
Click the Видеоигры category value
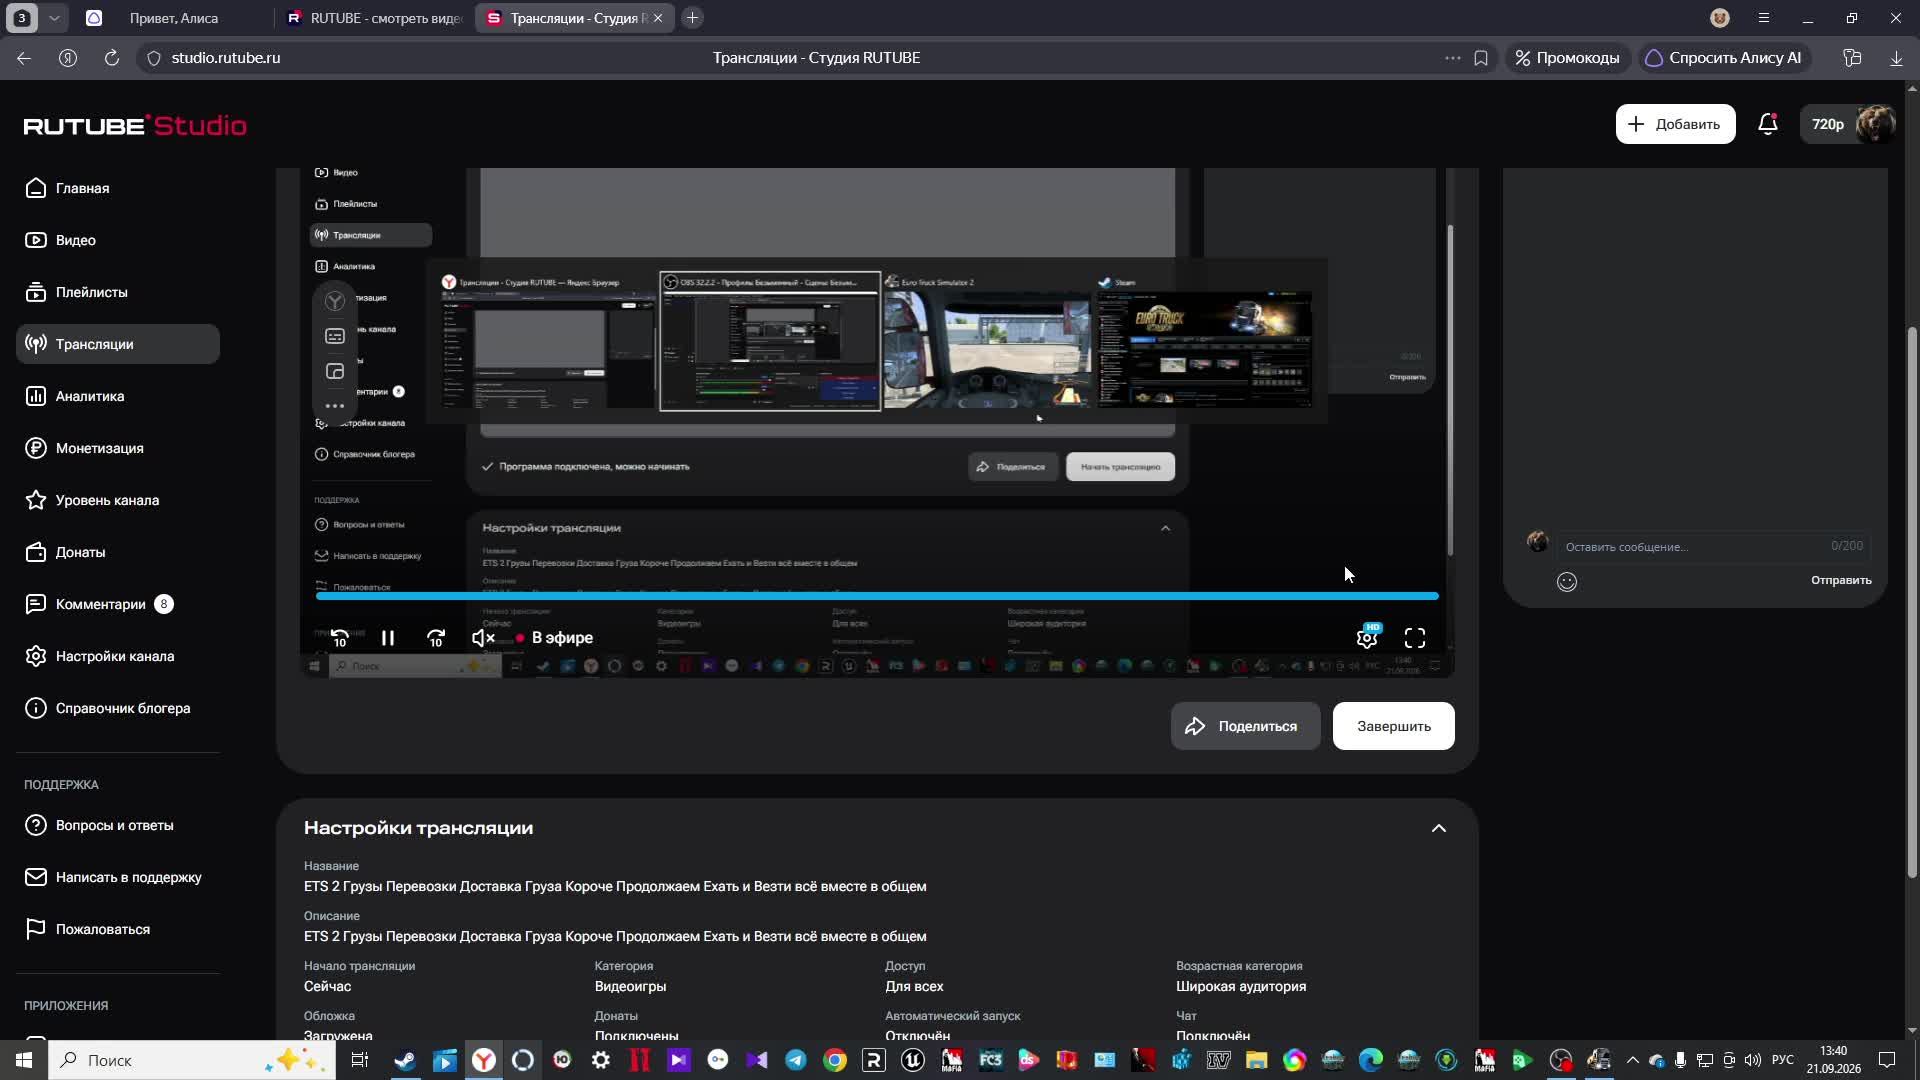coord(630,986)
